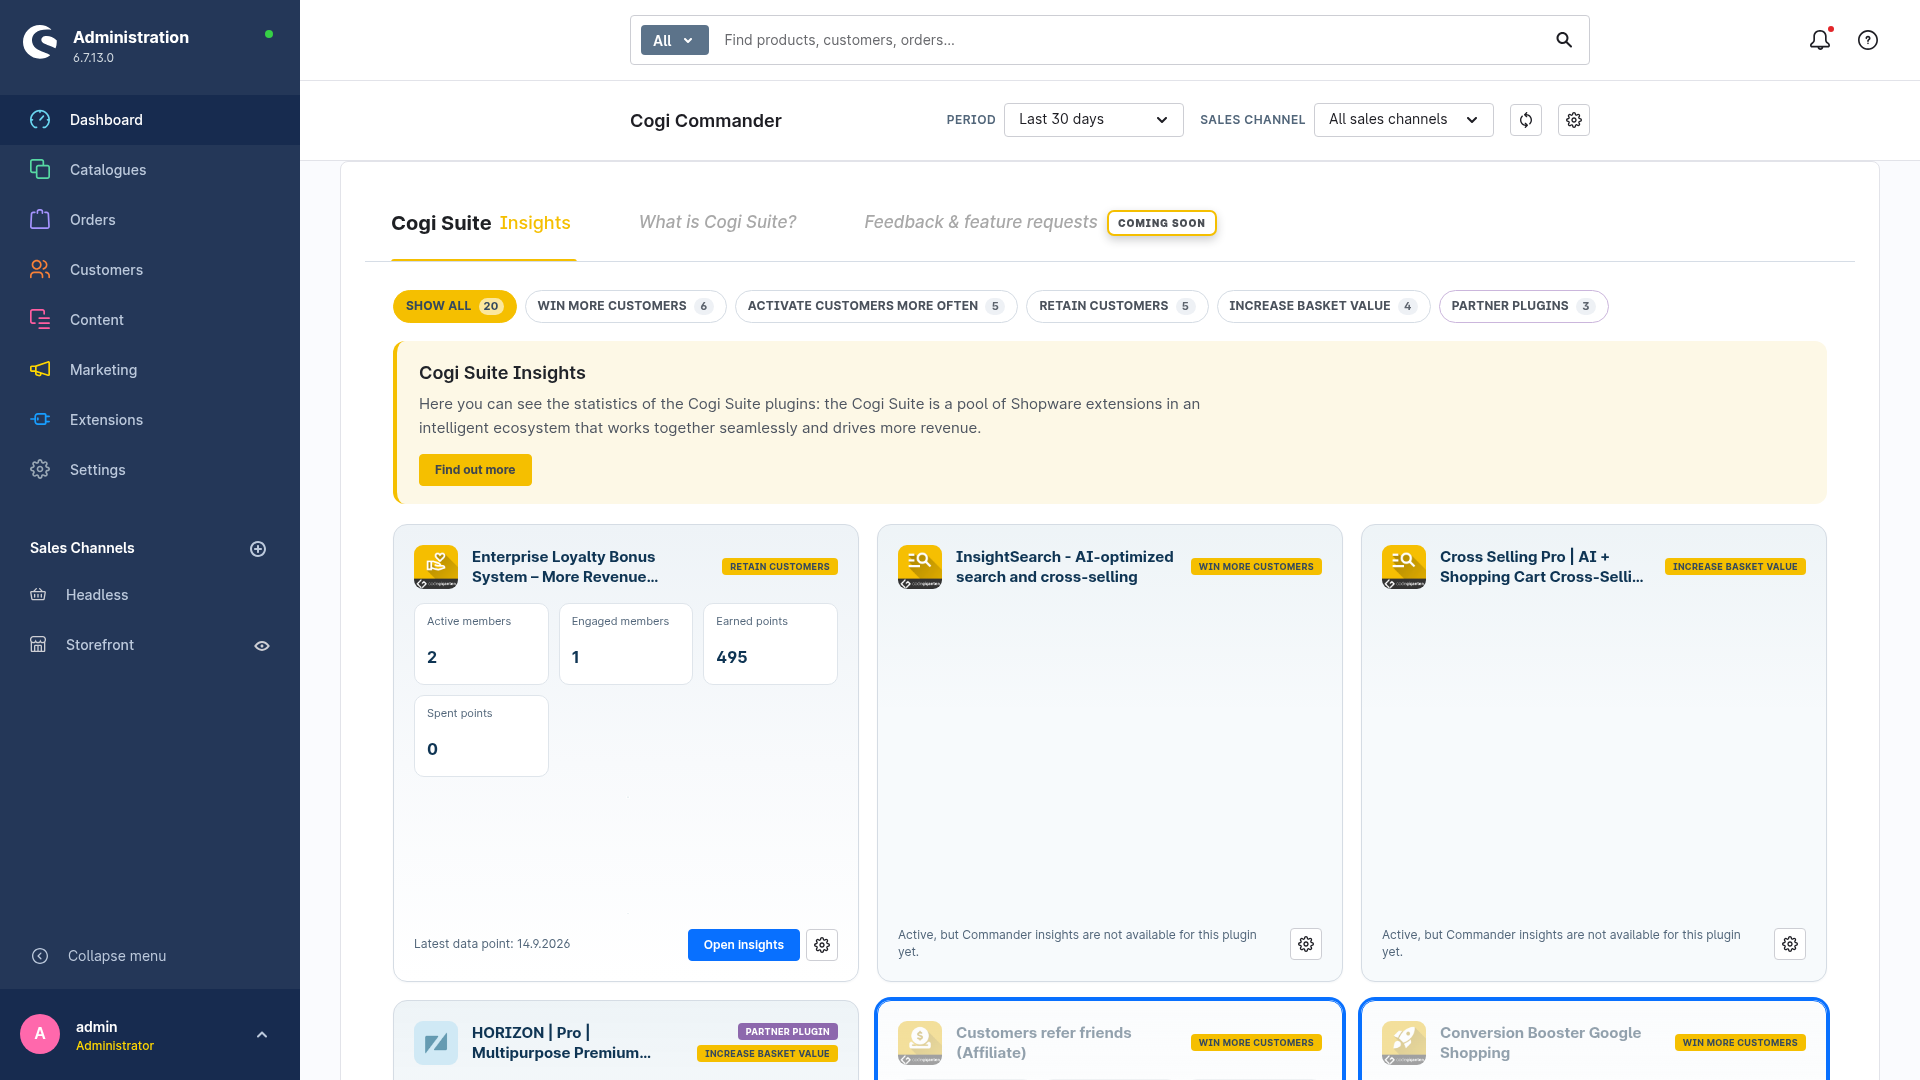Open the Headless sales channel
The image size is (1920, 1080).
click(97, 595)
